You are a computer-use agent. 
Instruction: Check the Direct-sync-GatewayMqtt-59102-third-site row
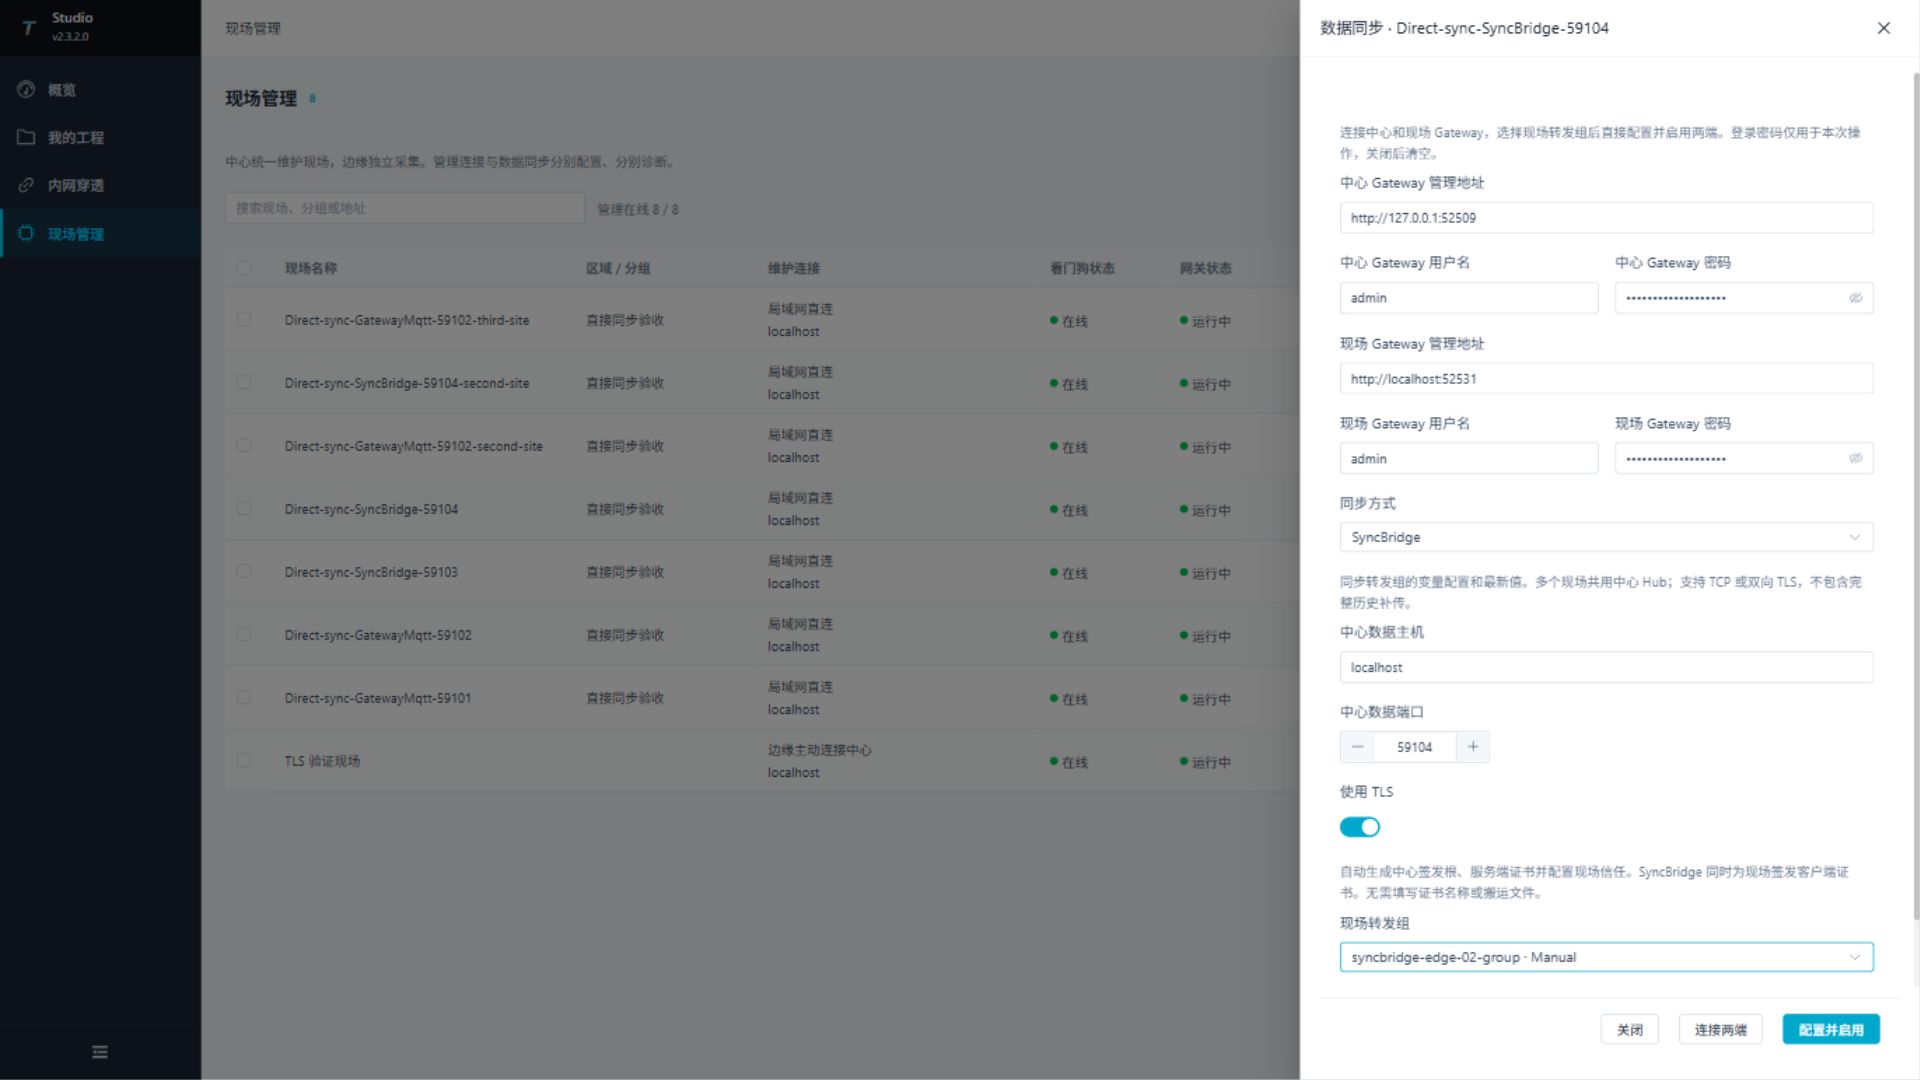244,320
